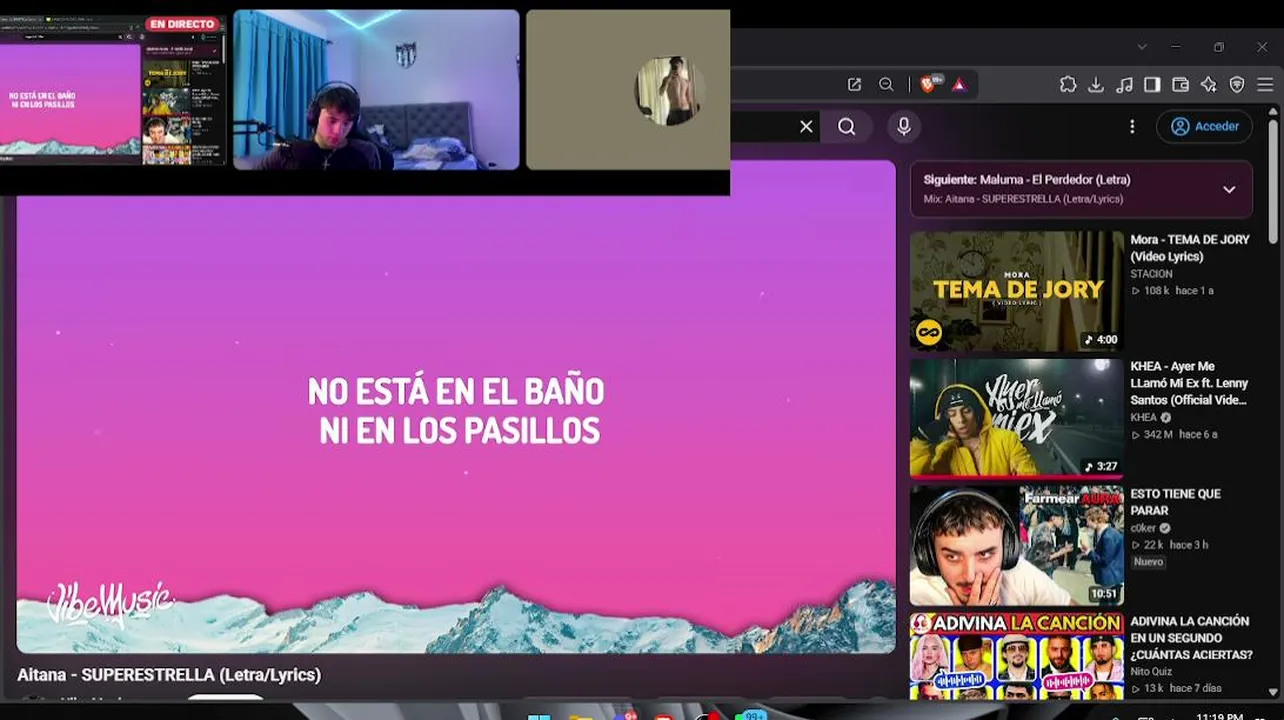The width and height of the screenshot is (1284, 720).
Task: Click the Nito Quiz channel name
Action: tap(1153, 672)
